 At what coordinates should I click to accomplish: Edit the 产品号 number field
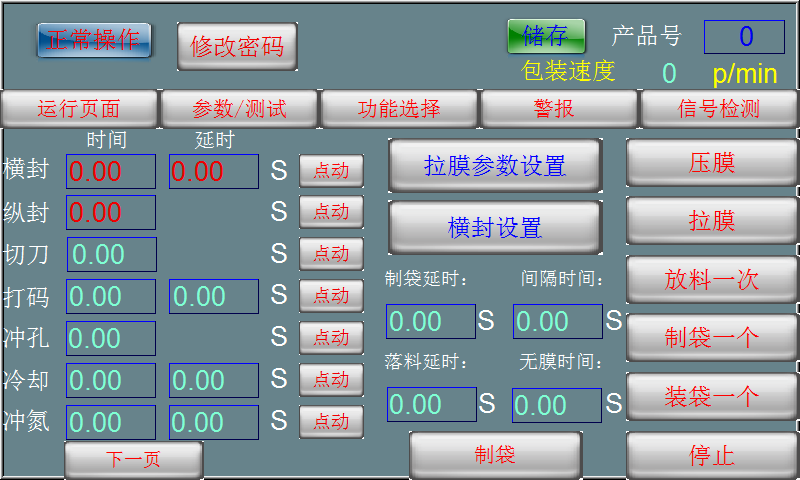(744, 37)
